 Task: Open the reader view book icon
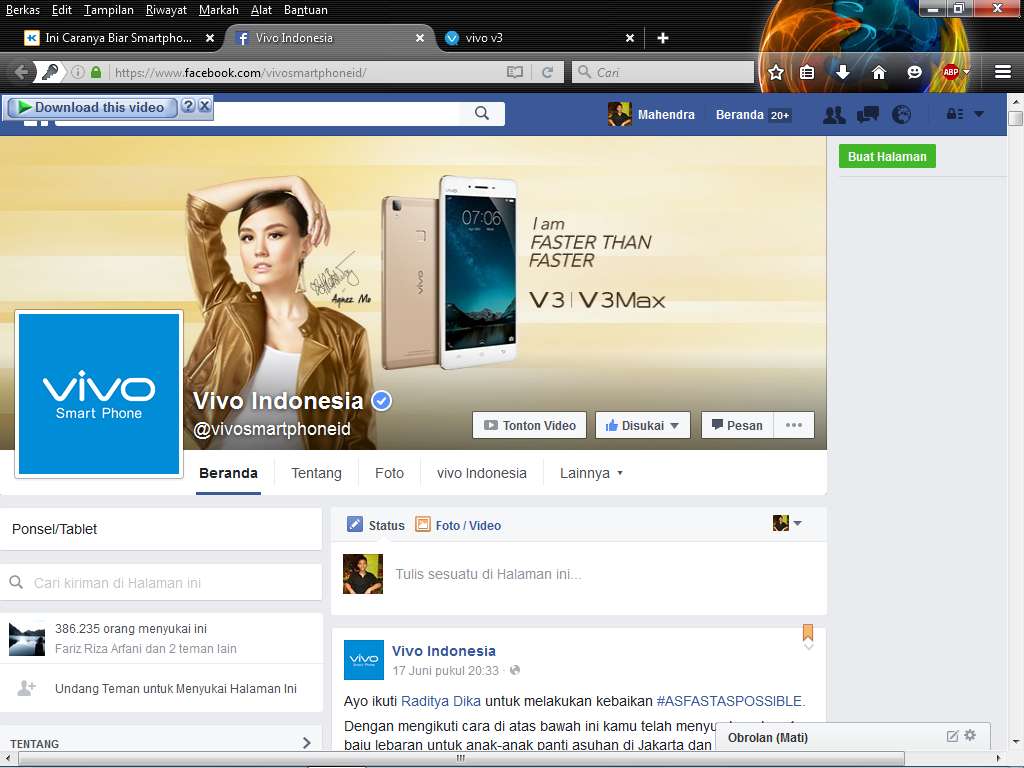pos(515,72)
